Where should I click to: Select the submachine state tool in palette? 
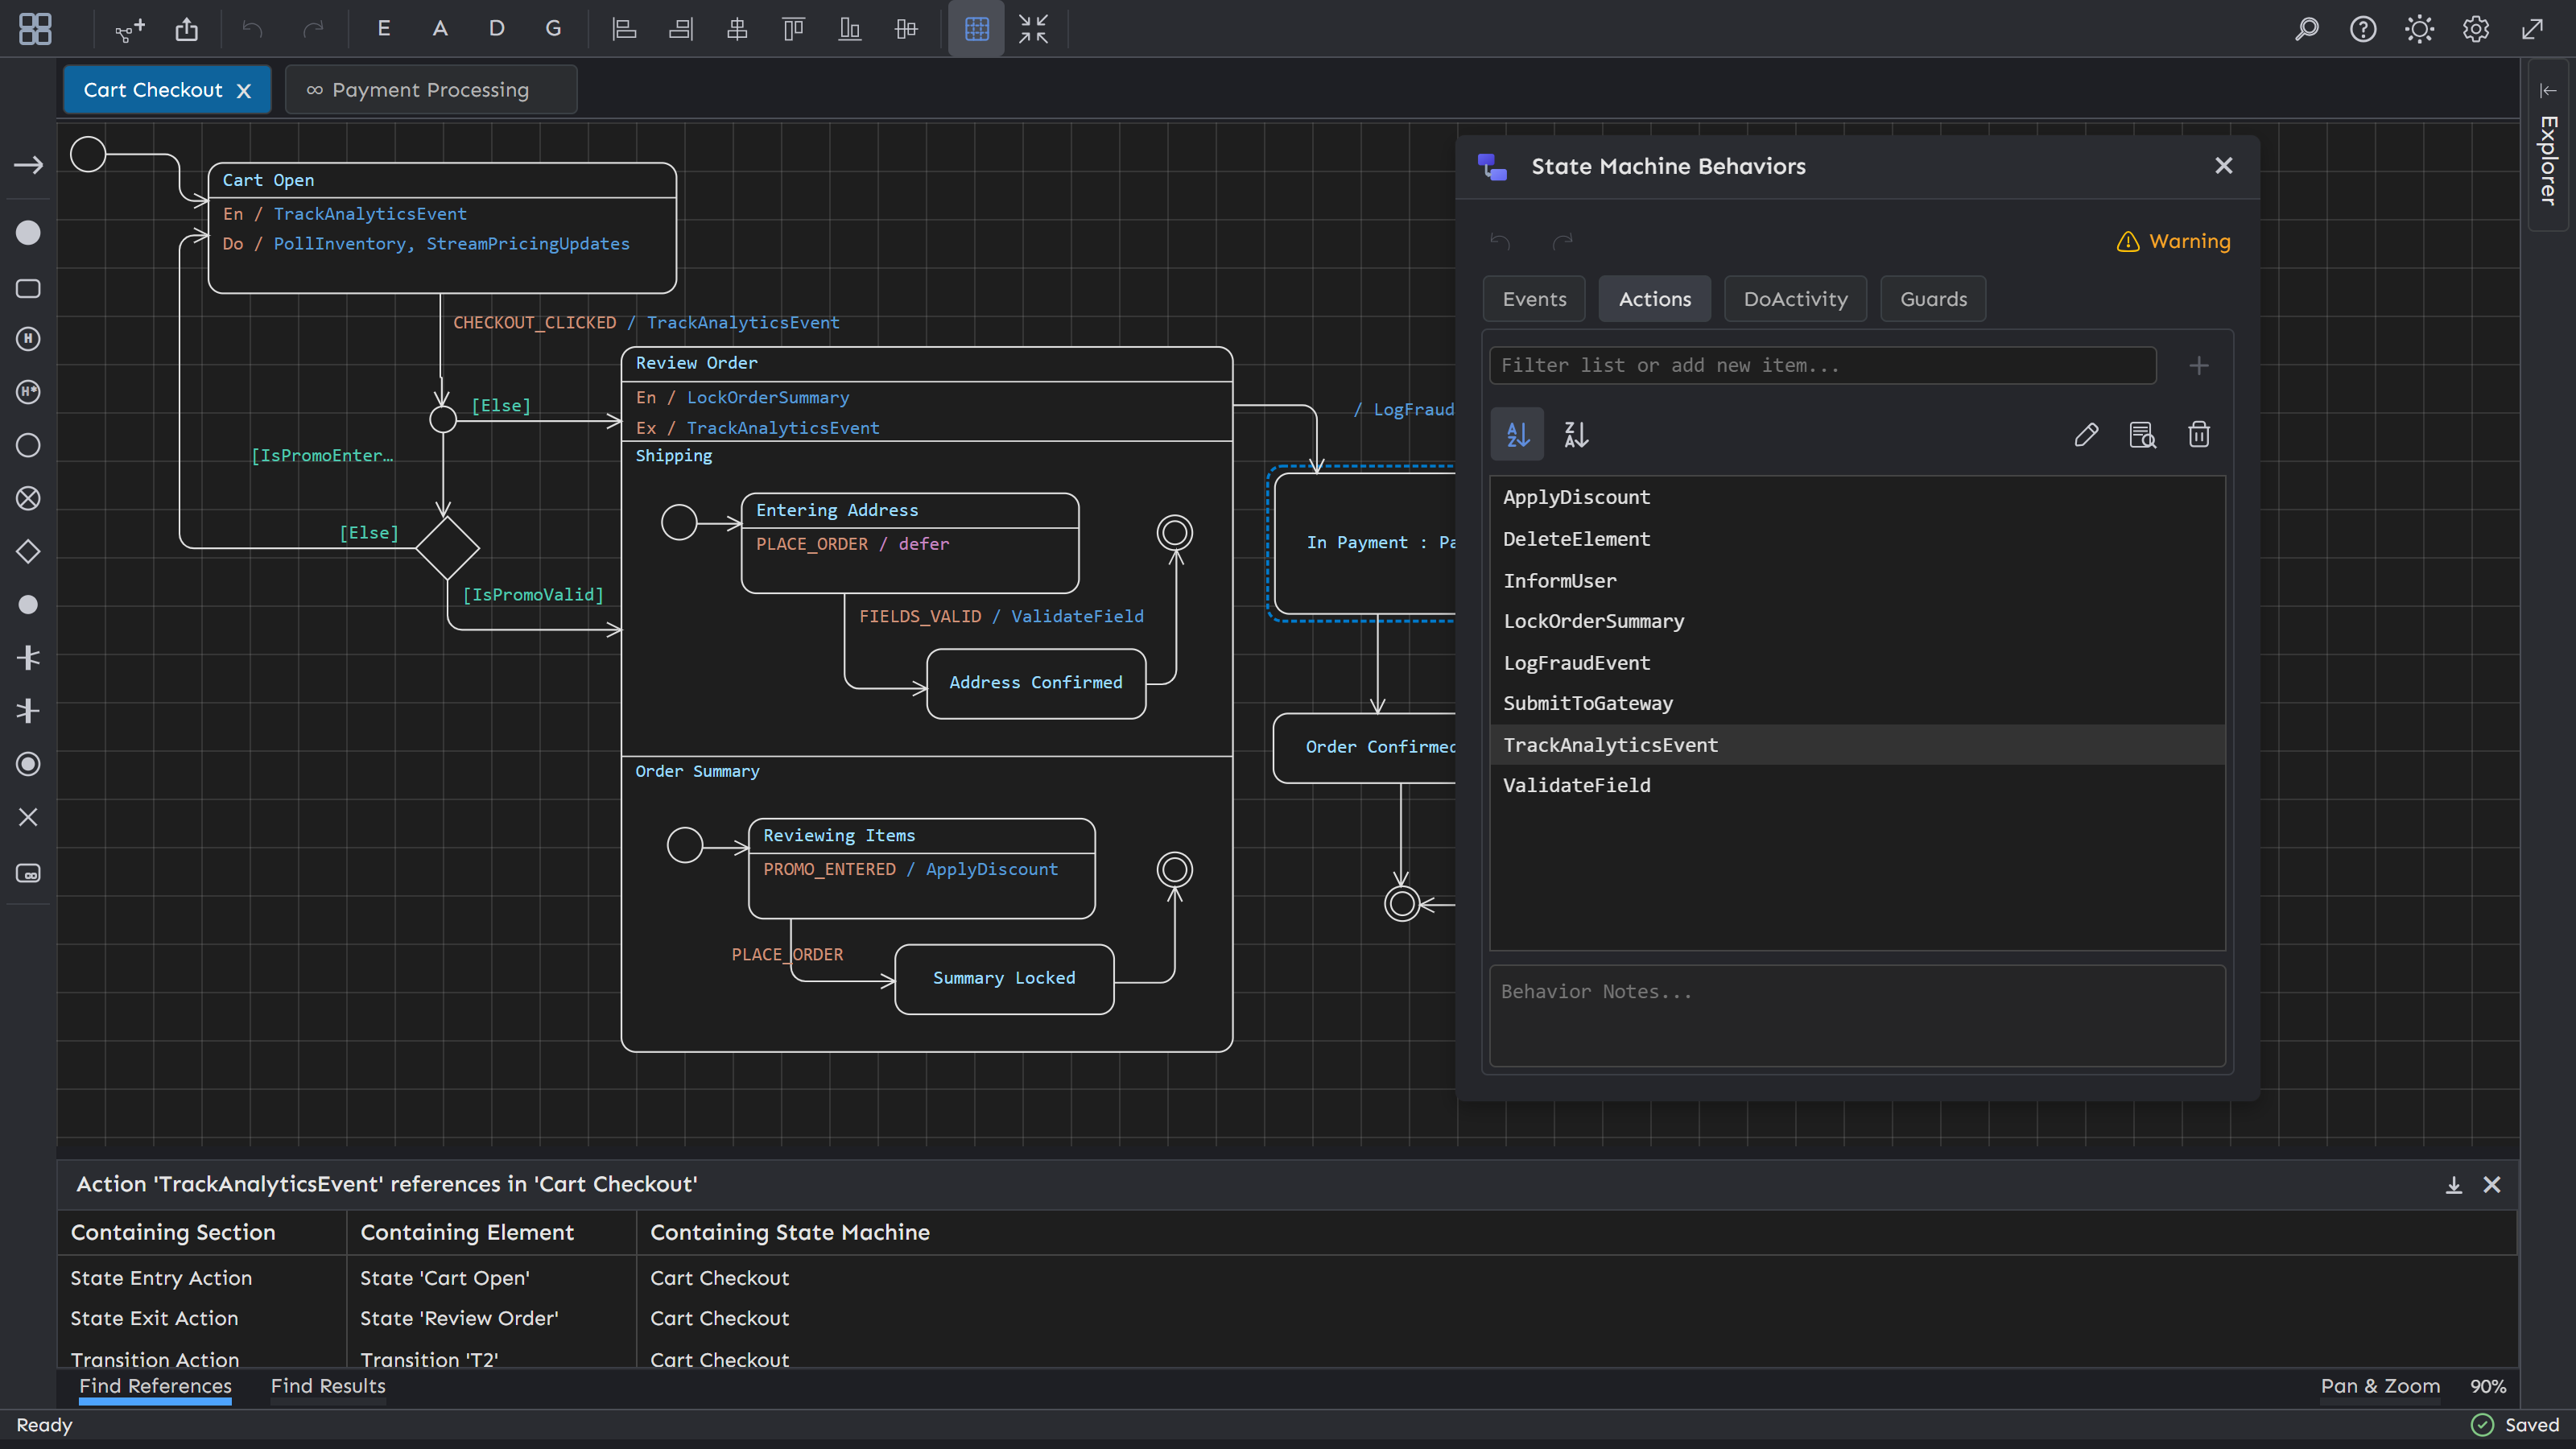coord(28,873)
